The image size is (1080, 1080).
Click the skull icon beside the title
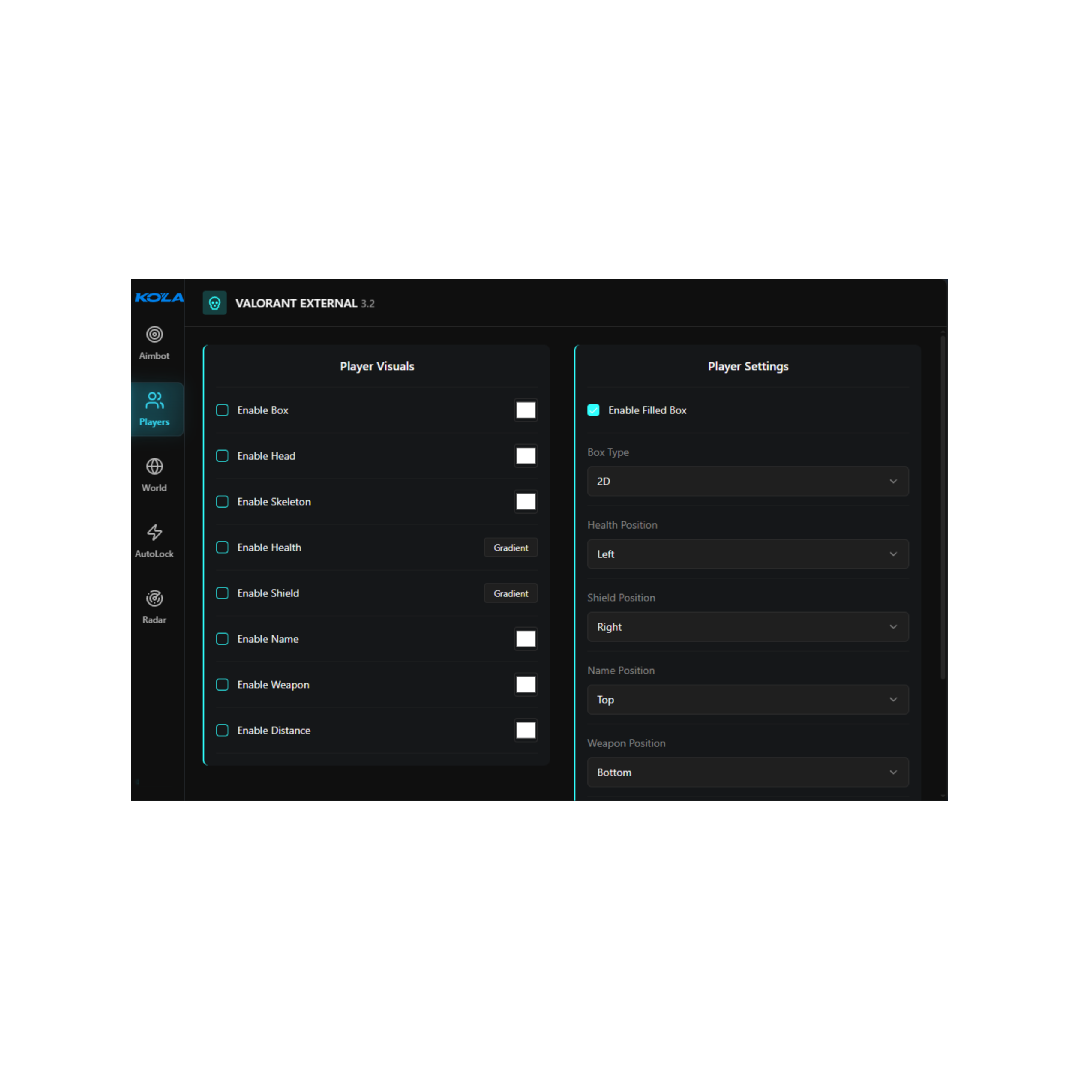[x=214, y=303]
